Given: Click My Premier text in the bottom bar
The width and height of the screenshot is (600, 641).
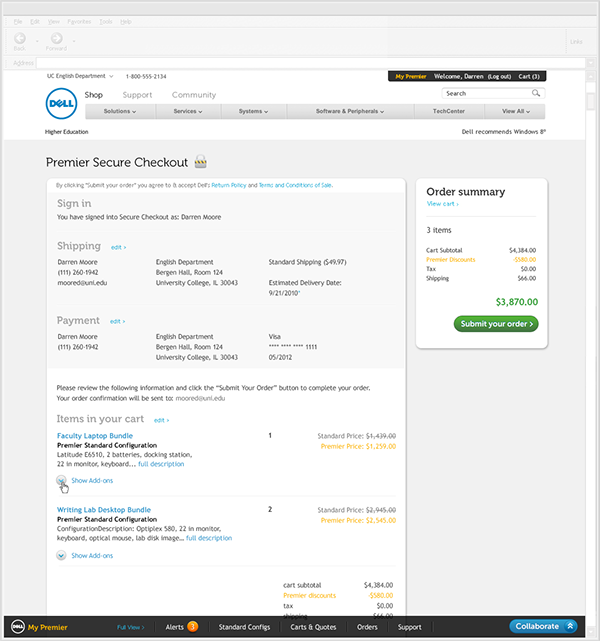Looking at the screenshot, I should click(47, 627).
